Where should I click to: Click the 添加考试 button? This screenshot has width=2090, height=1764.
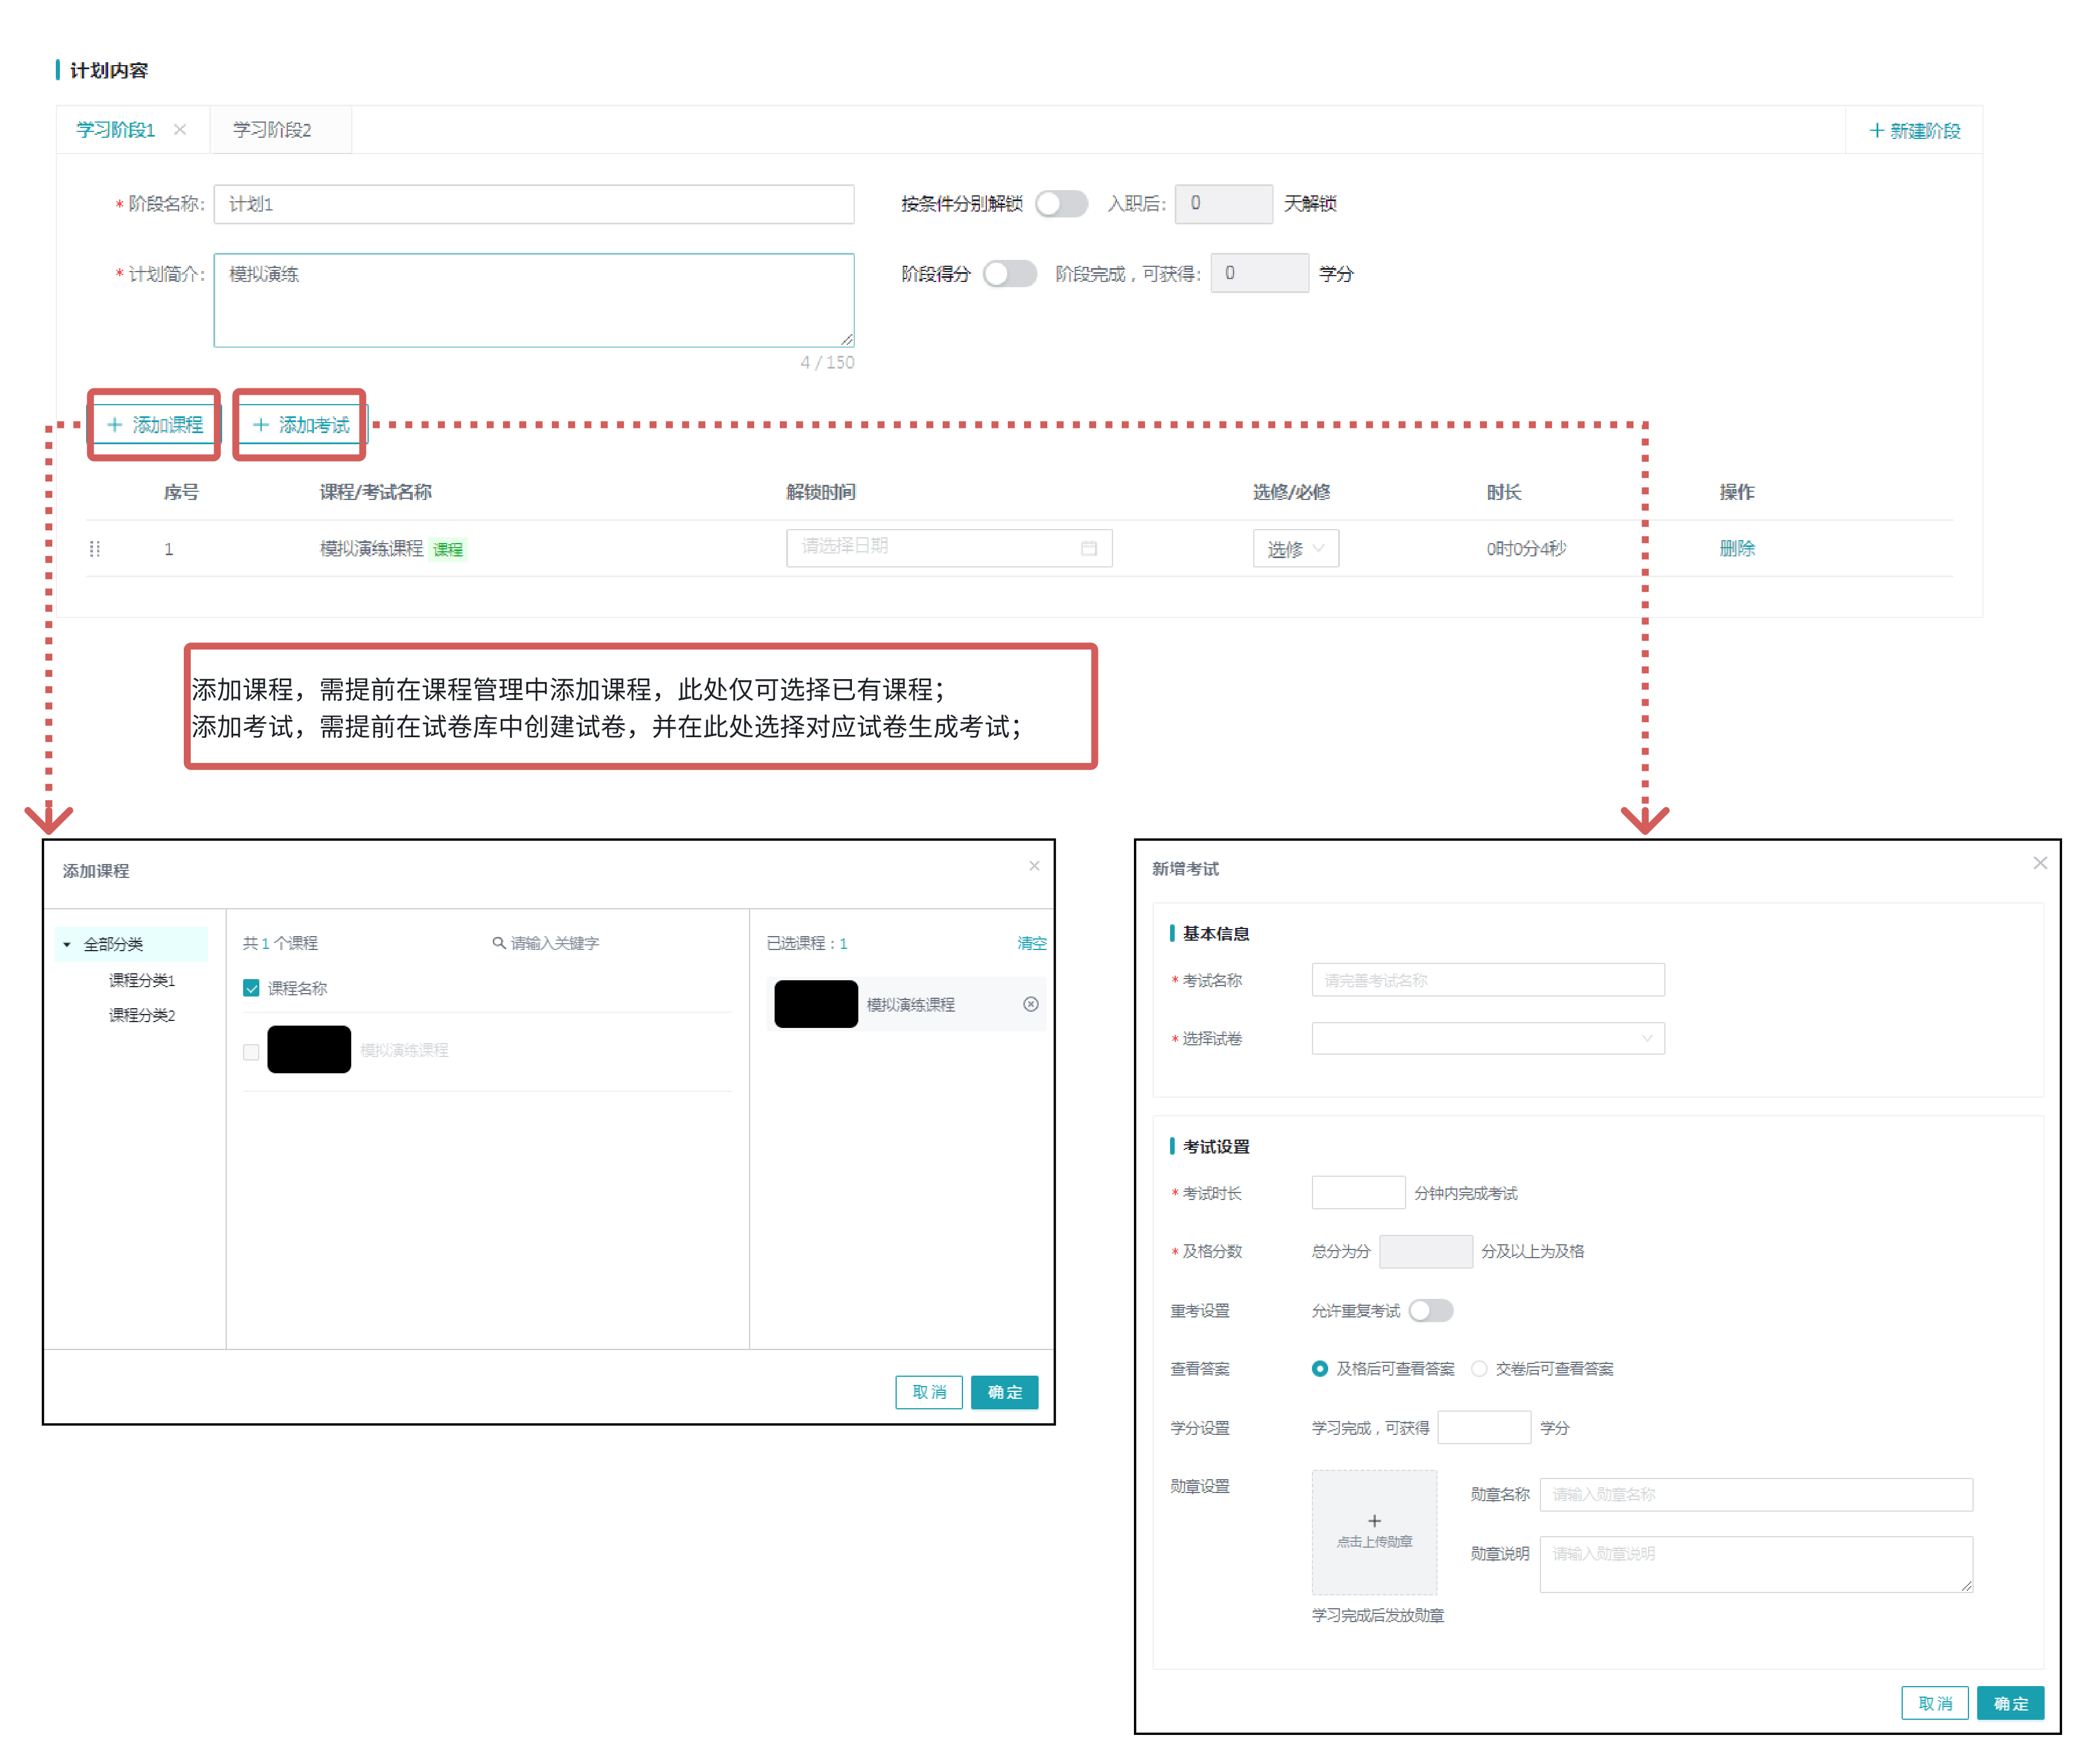301,425
